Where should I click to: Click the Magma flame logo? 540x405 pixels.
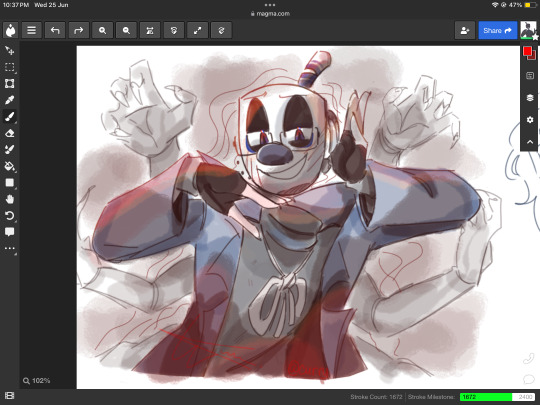click(10, 30)
